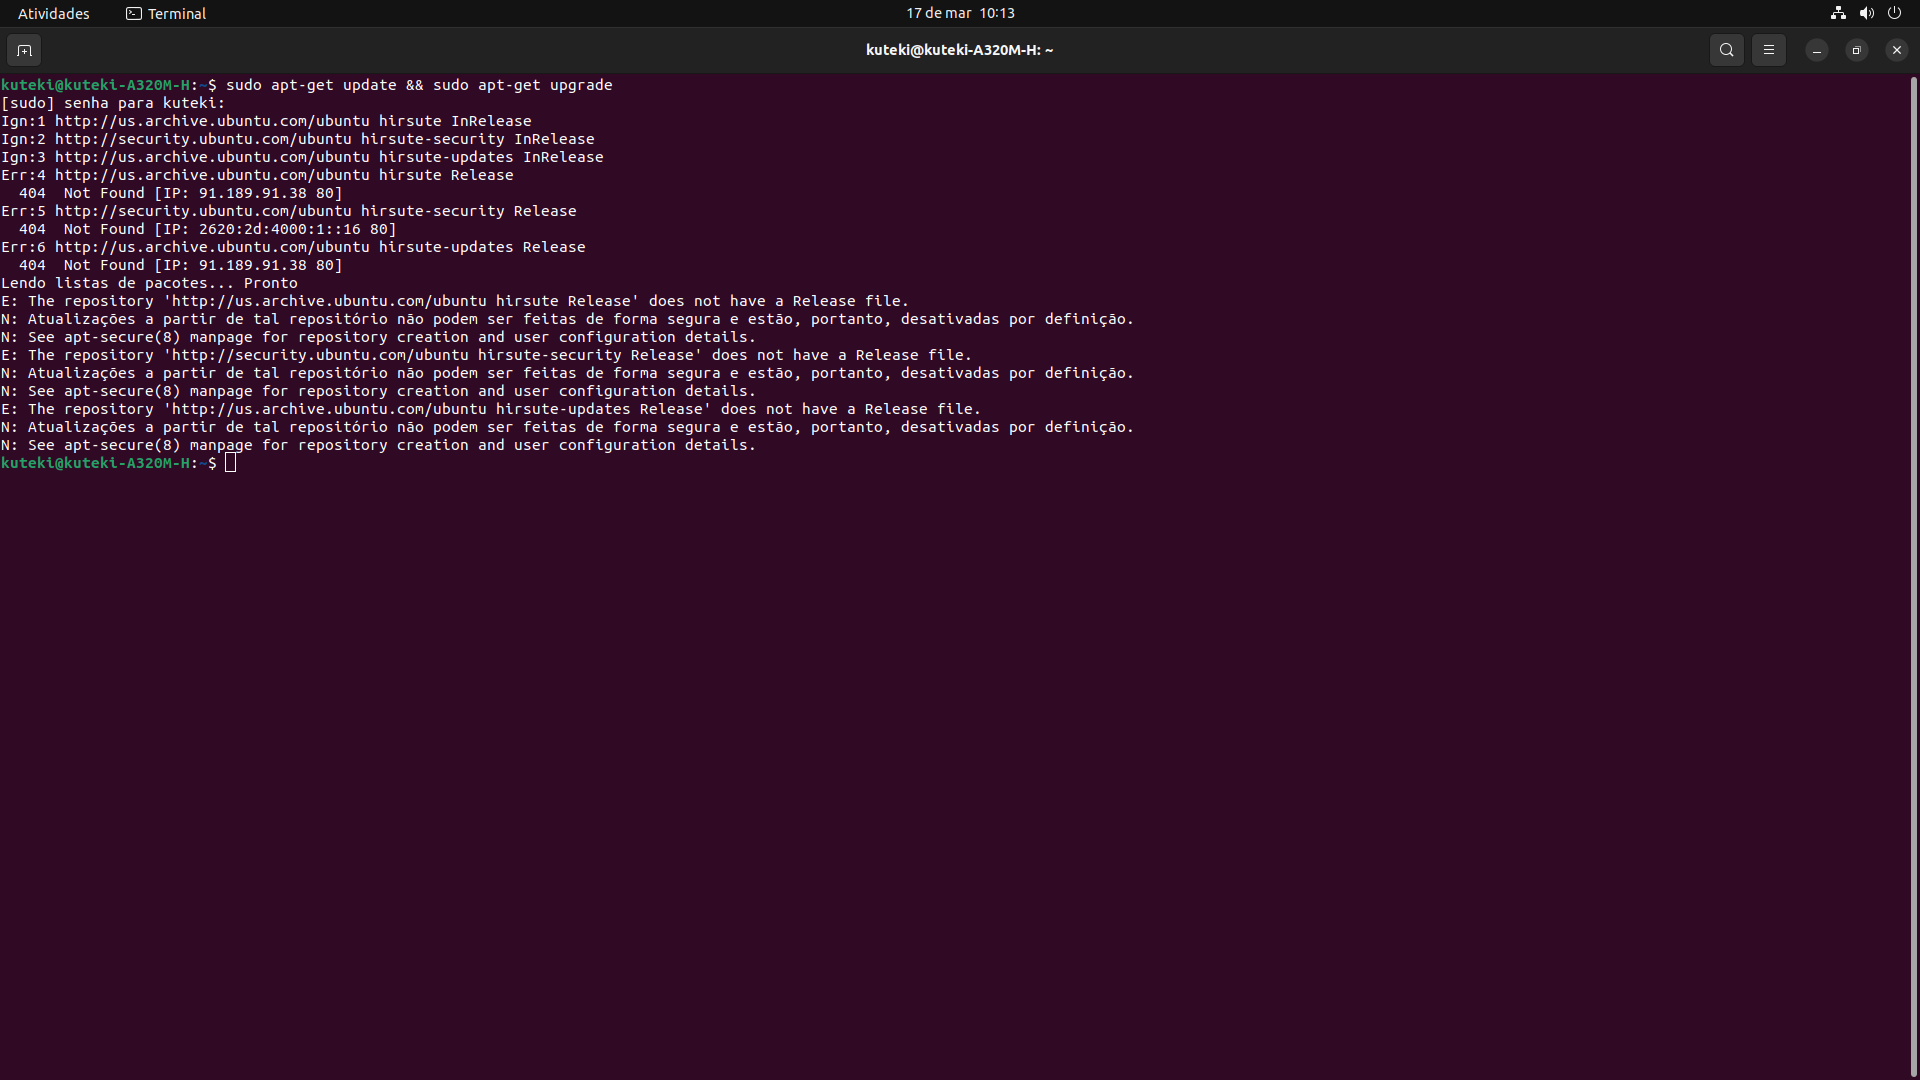Click 'Lendo listas de pacotes... Pronto' line
The width and height of the screenshot is (1920, 1080).
pos(149,283)
